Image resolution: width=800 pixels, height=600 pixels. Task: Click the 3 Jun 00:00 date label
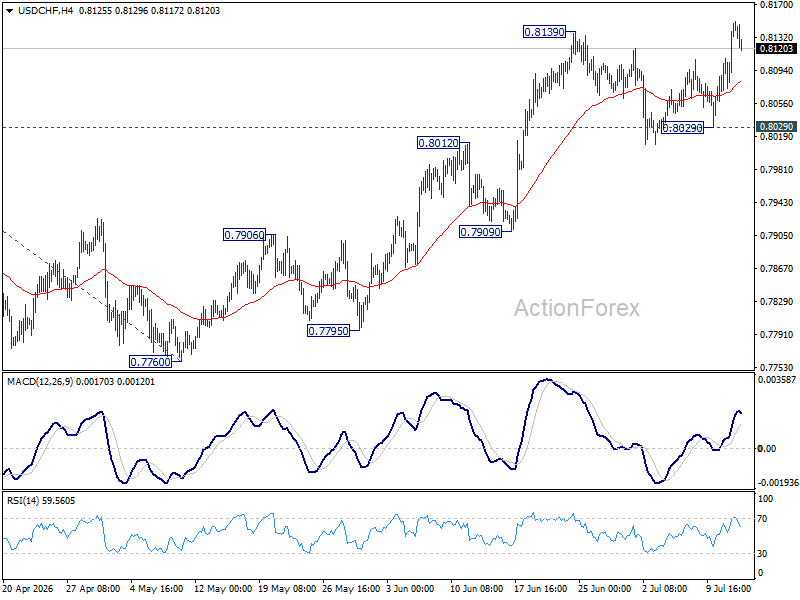coord(410,589)
